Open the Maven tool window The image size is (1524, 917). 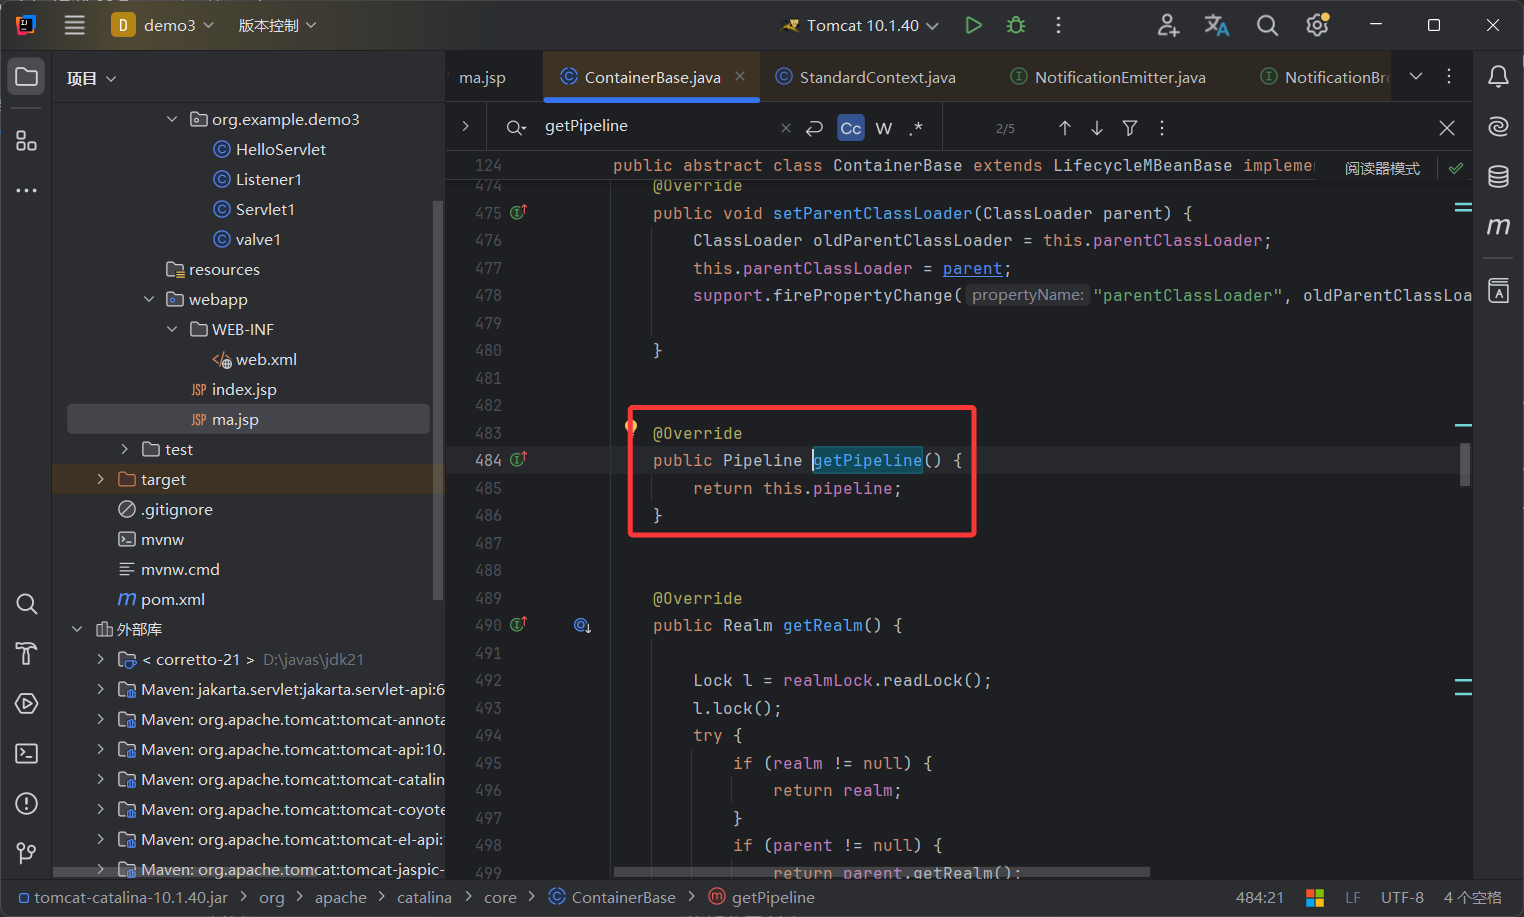(x=1497, y=227)
